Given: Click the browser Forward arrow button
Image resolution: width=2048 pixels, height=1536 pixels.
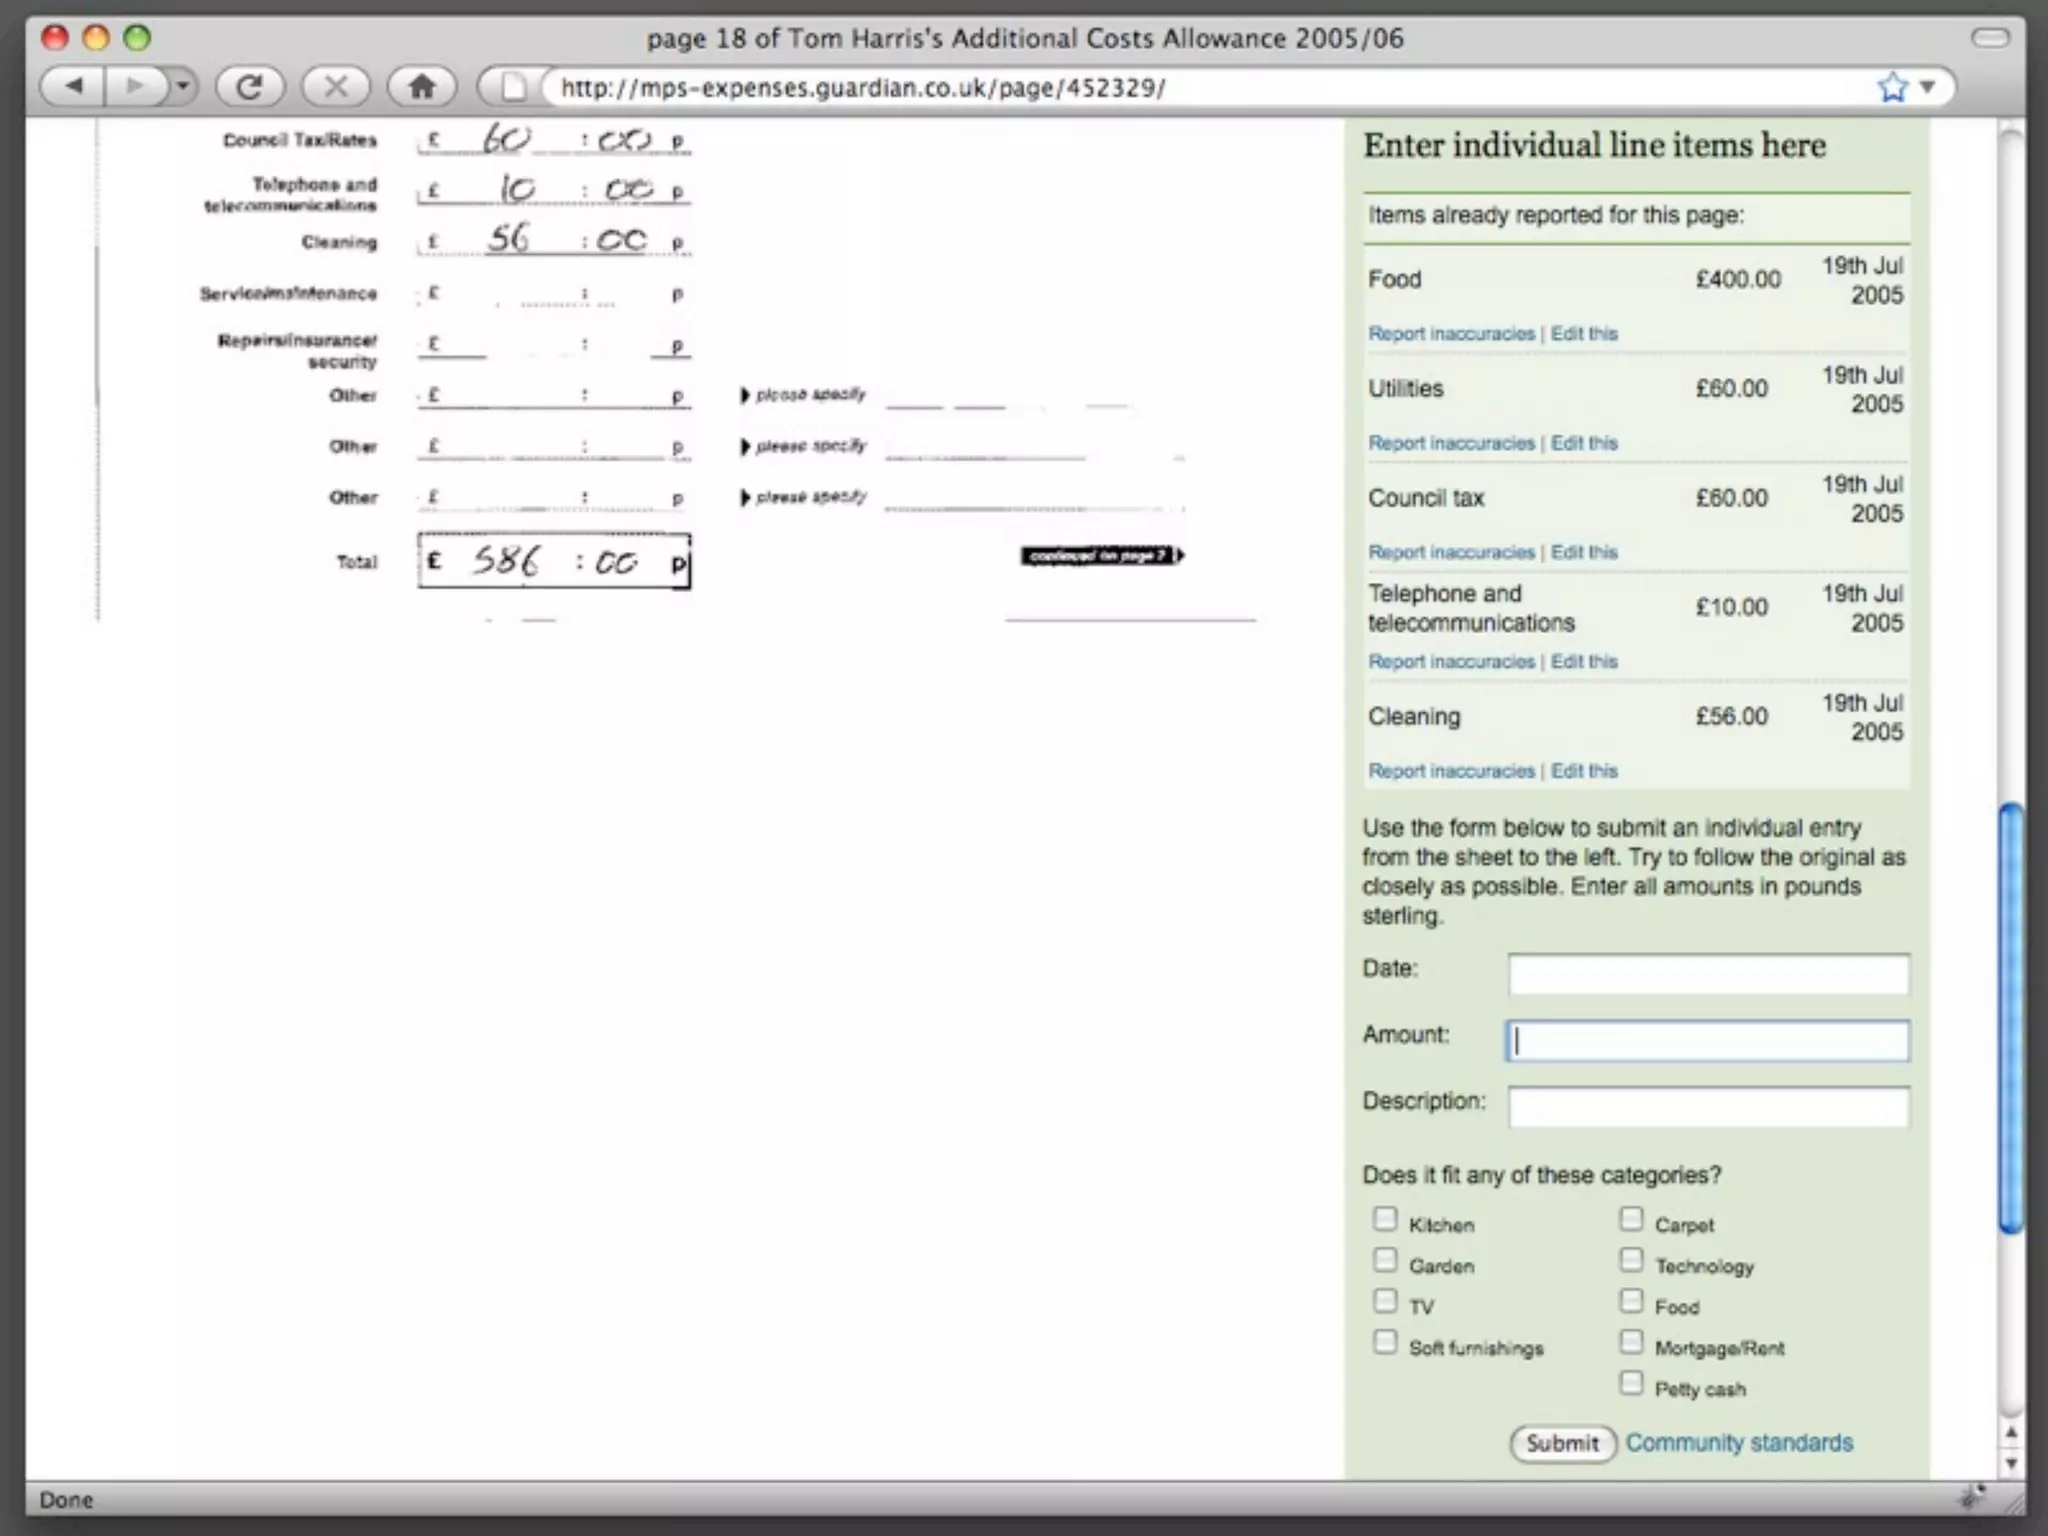Looking at the screenshot, I should (134, 87).
